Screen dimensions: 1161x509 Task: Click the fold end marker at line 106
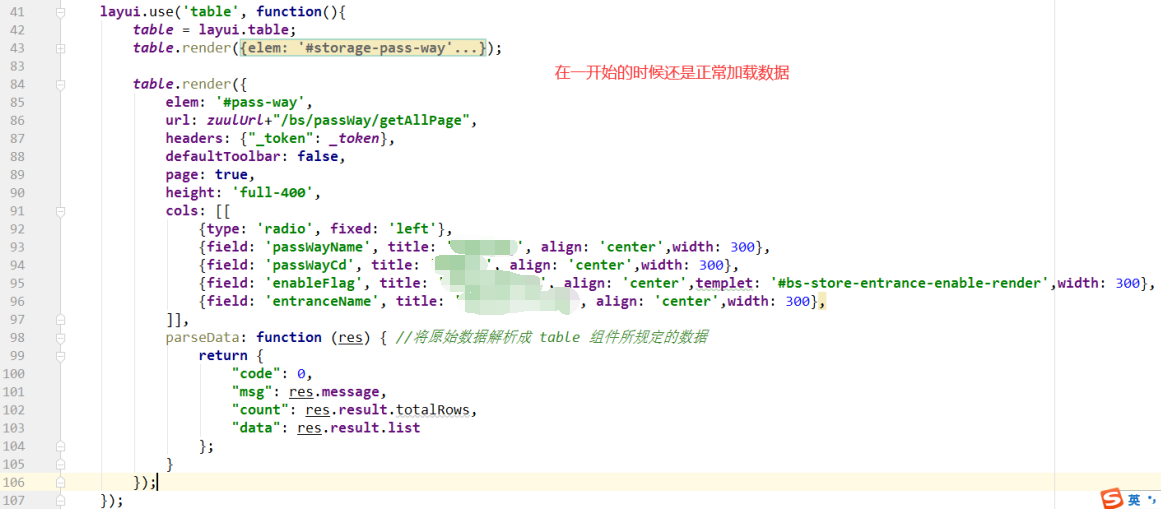pyautogui.click(x=60, y=482)
